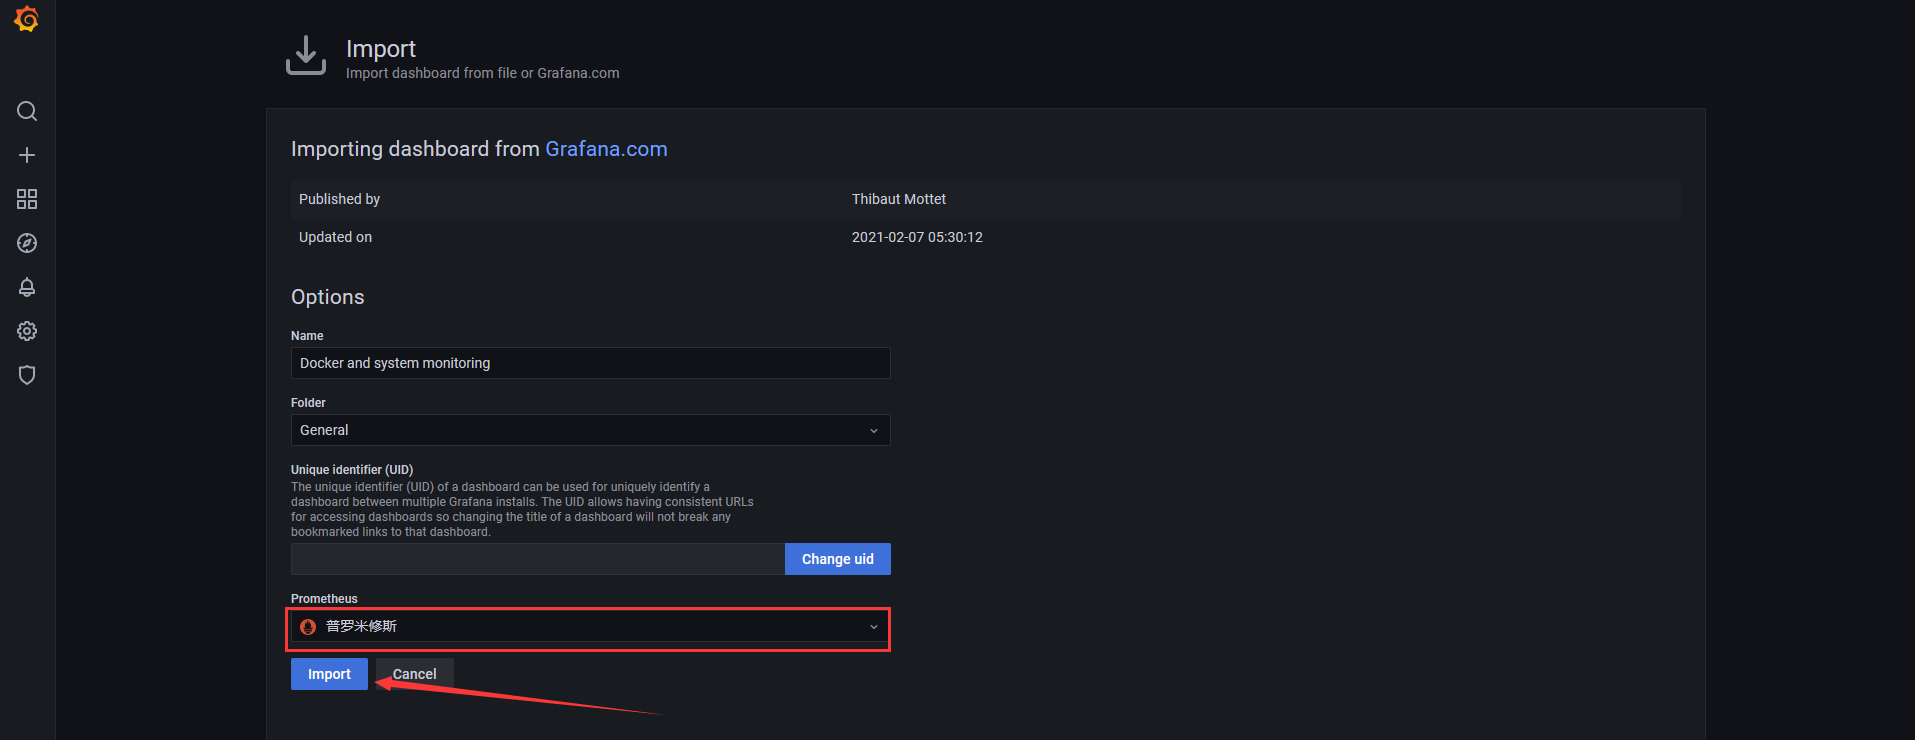Click the Options section heading
The image size is (1915, 740).
coord(328,297)
